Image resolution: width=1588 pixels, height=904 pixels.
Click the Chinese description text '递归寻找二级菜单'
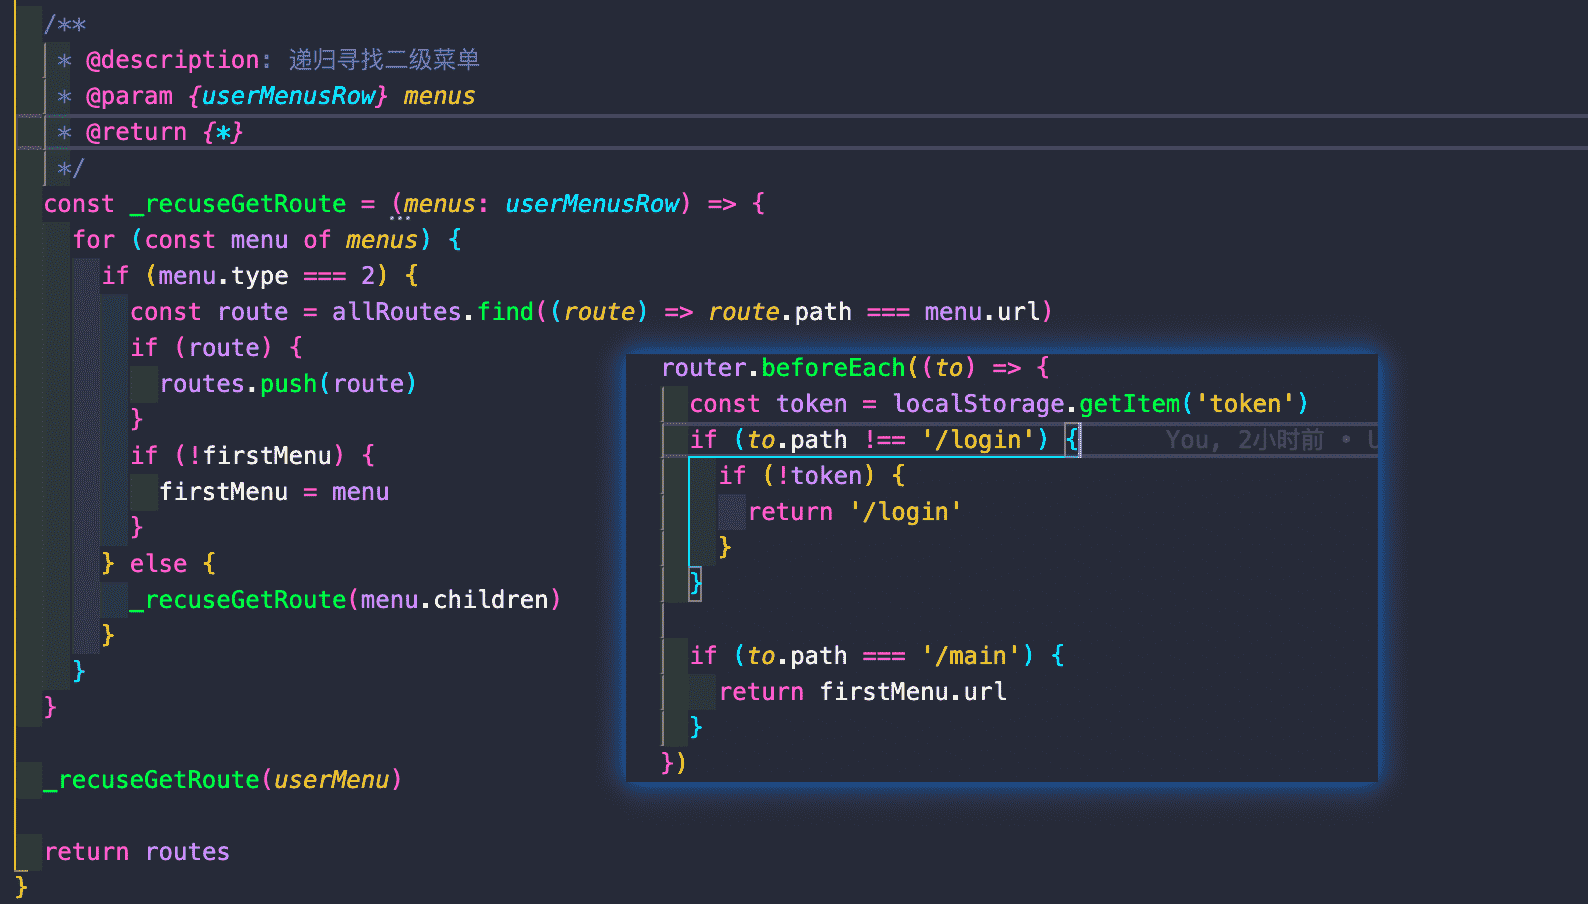tap(385, 60)
